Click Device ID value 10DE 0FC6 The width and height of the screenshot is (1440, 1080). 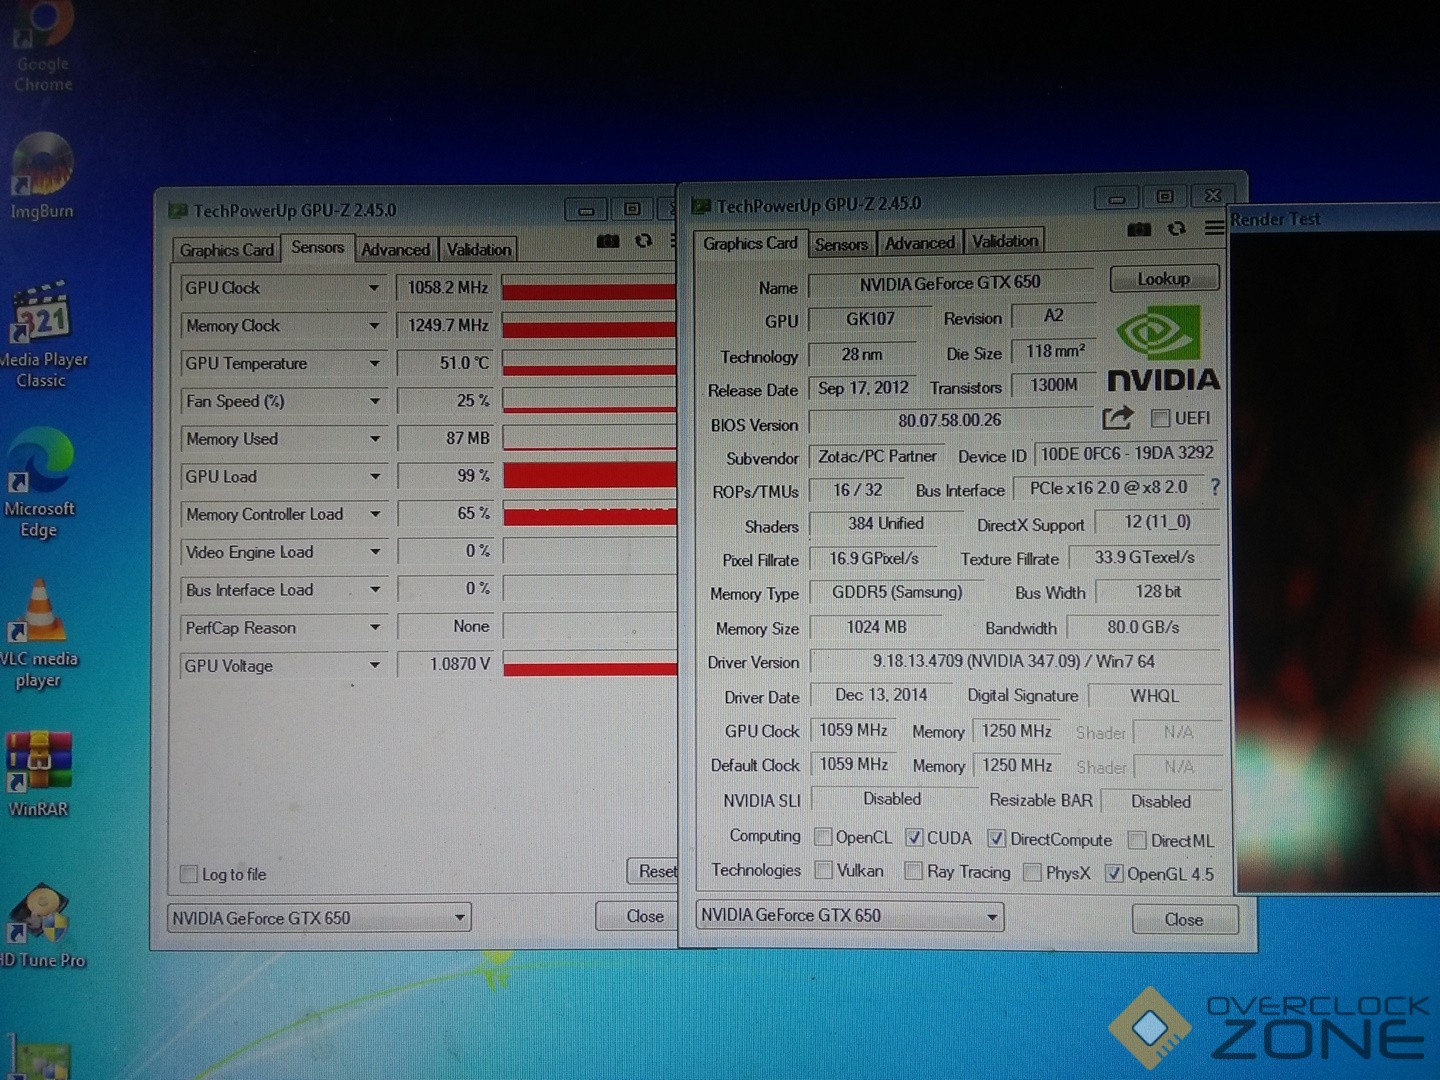pyautogui.click(x=1127, y=453)
